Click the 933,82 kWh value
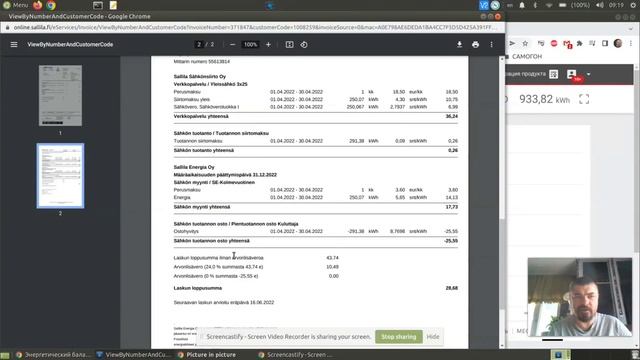 click(x=544, y=99)
